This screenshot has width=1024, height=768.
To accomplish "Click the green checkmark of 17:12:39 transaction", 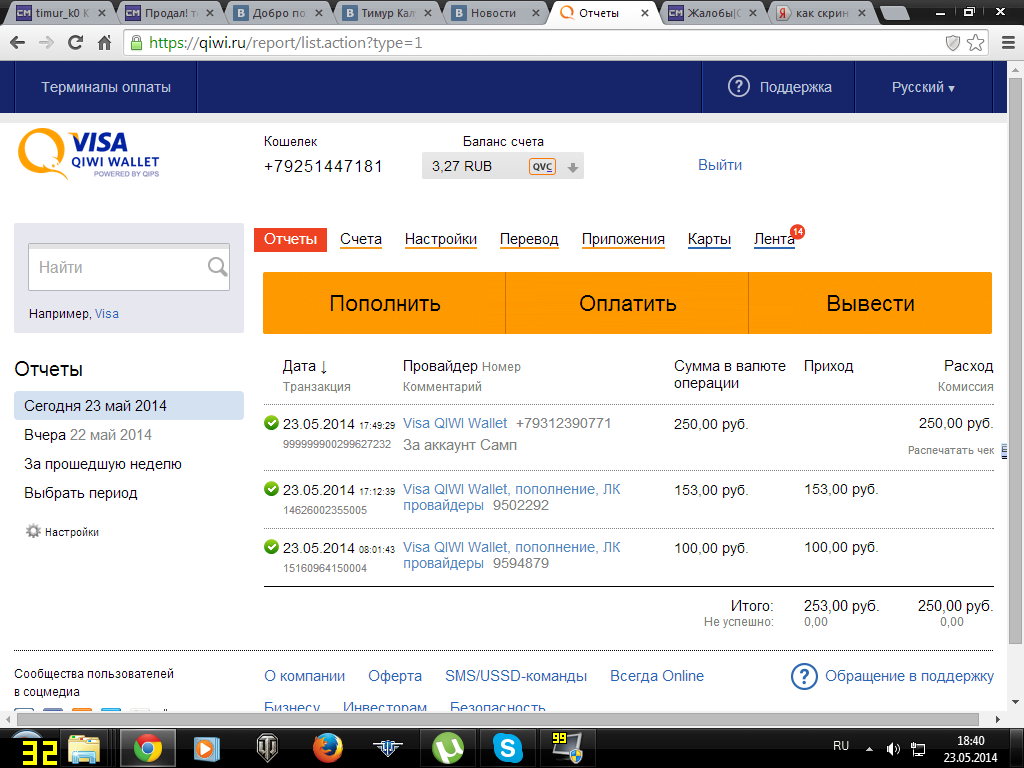I will point(271,488).
